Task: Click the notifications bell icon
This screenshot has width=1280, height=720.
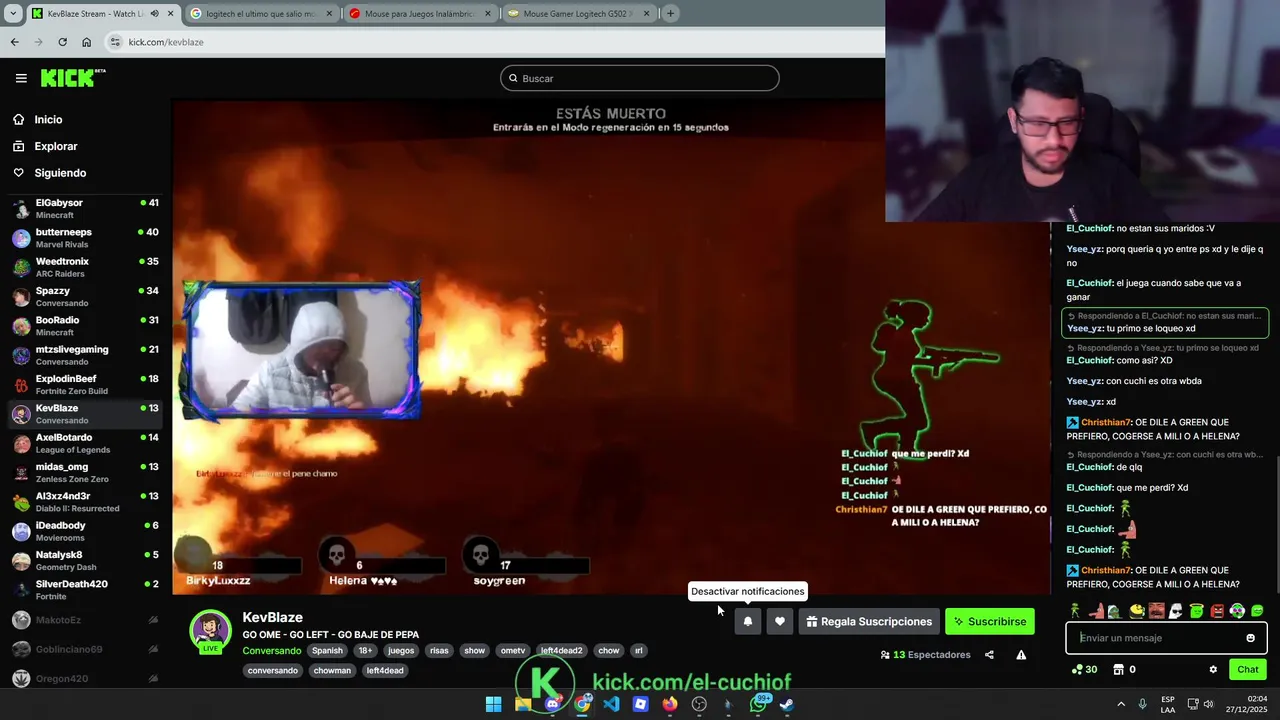Action: point(747,621)
